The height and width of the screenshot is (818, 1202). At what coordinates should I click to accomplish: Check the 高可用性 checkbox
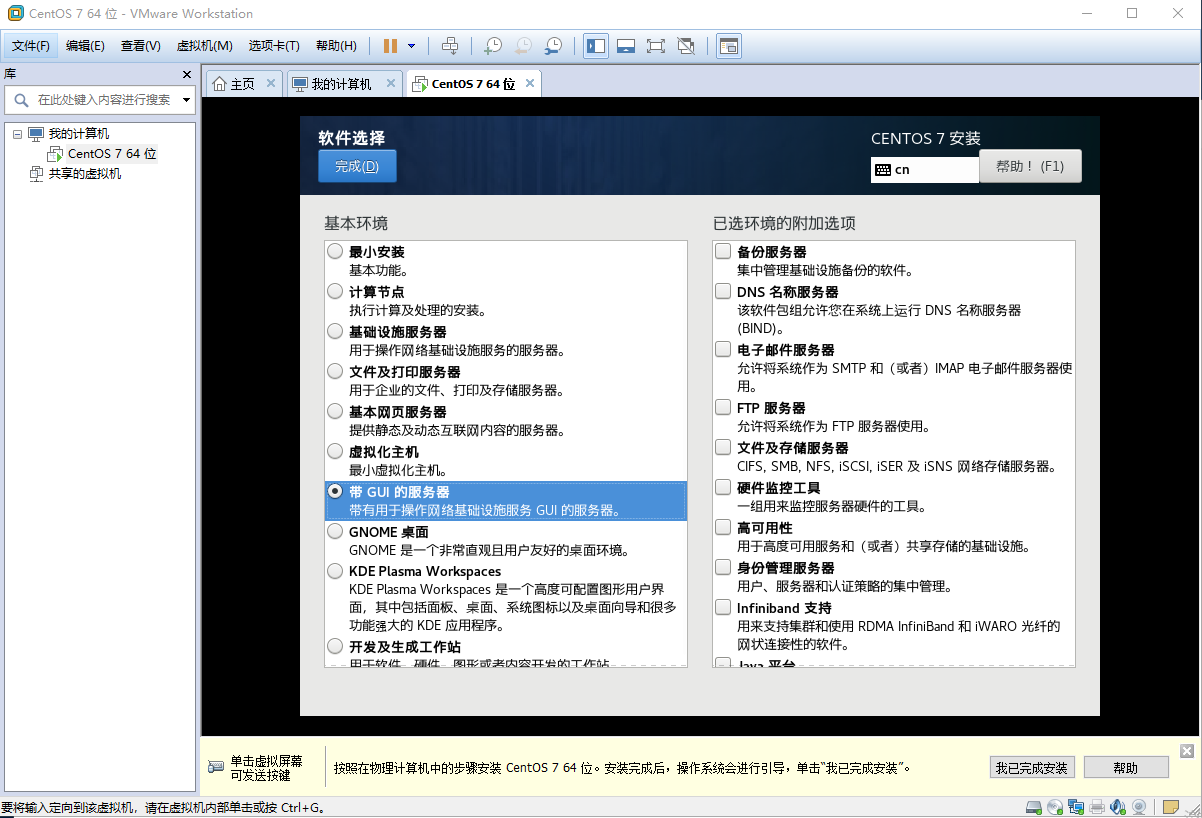[x=723, y=527]
